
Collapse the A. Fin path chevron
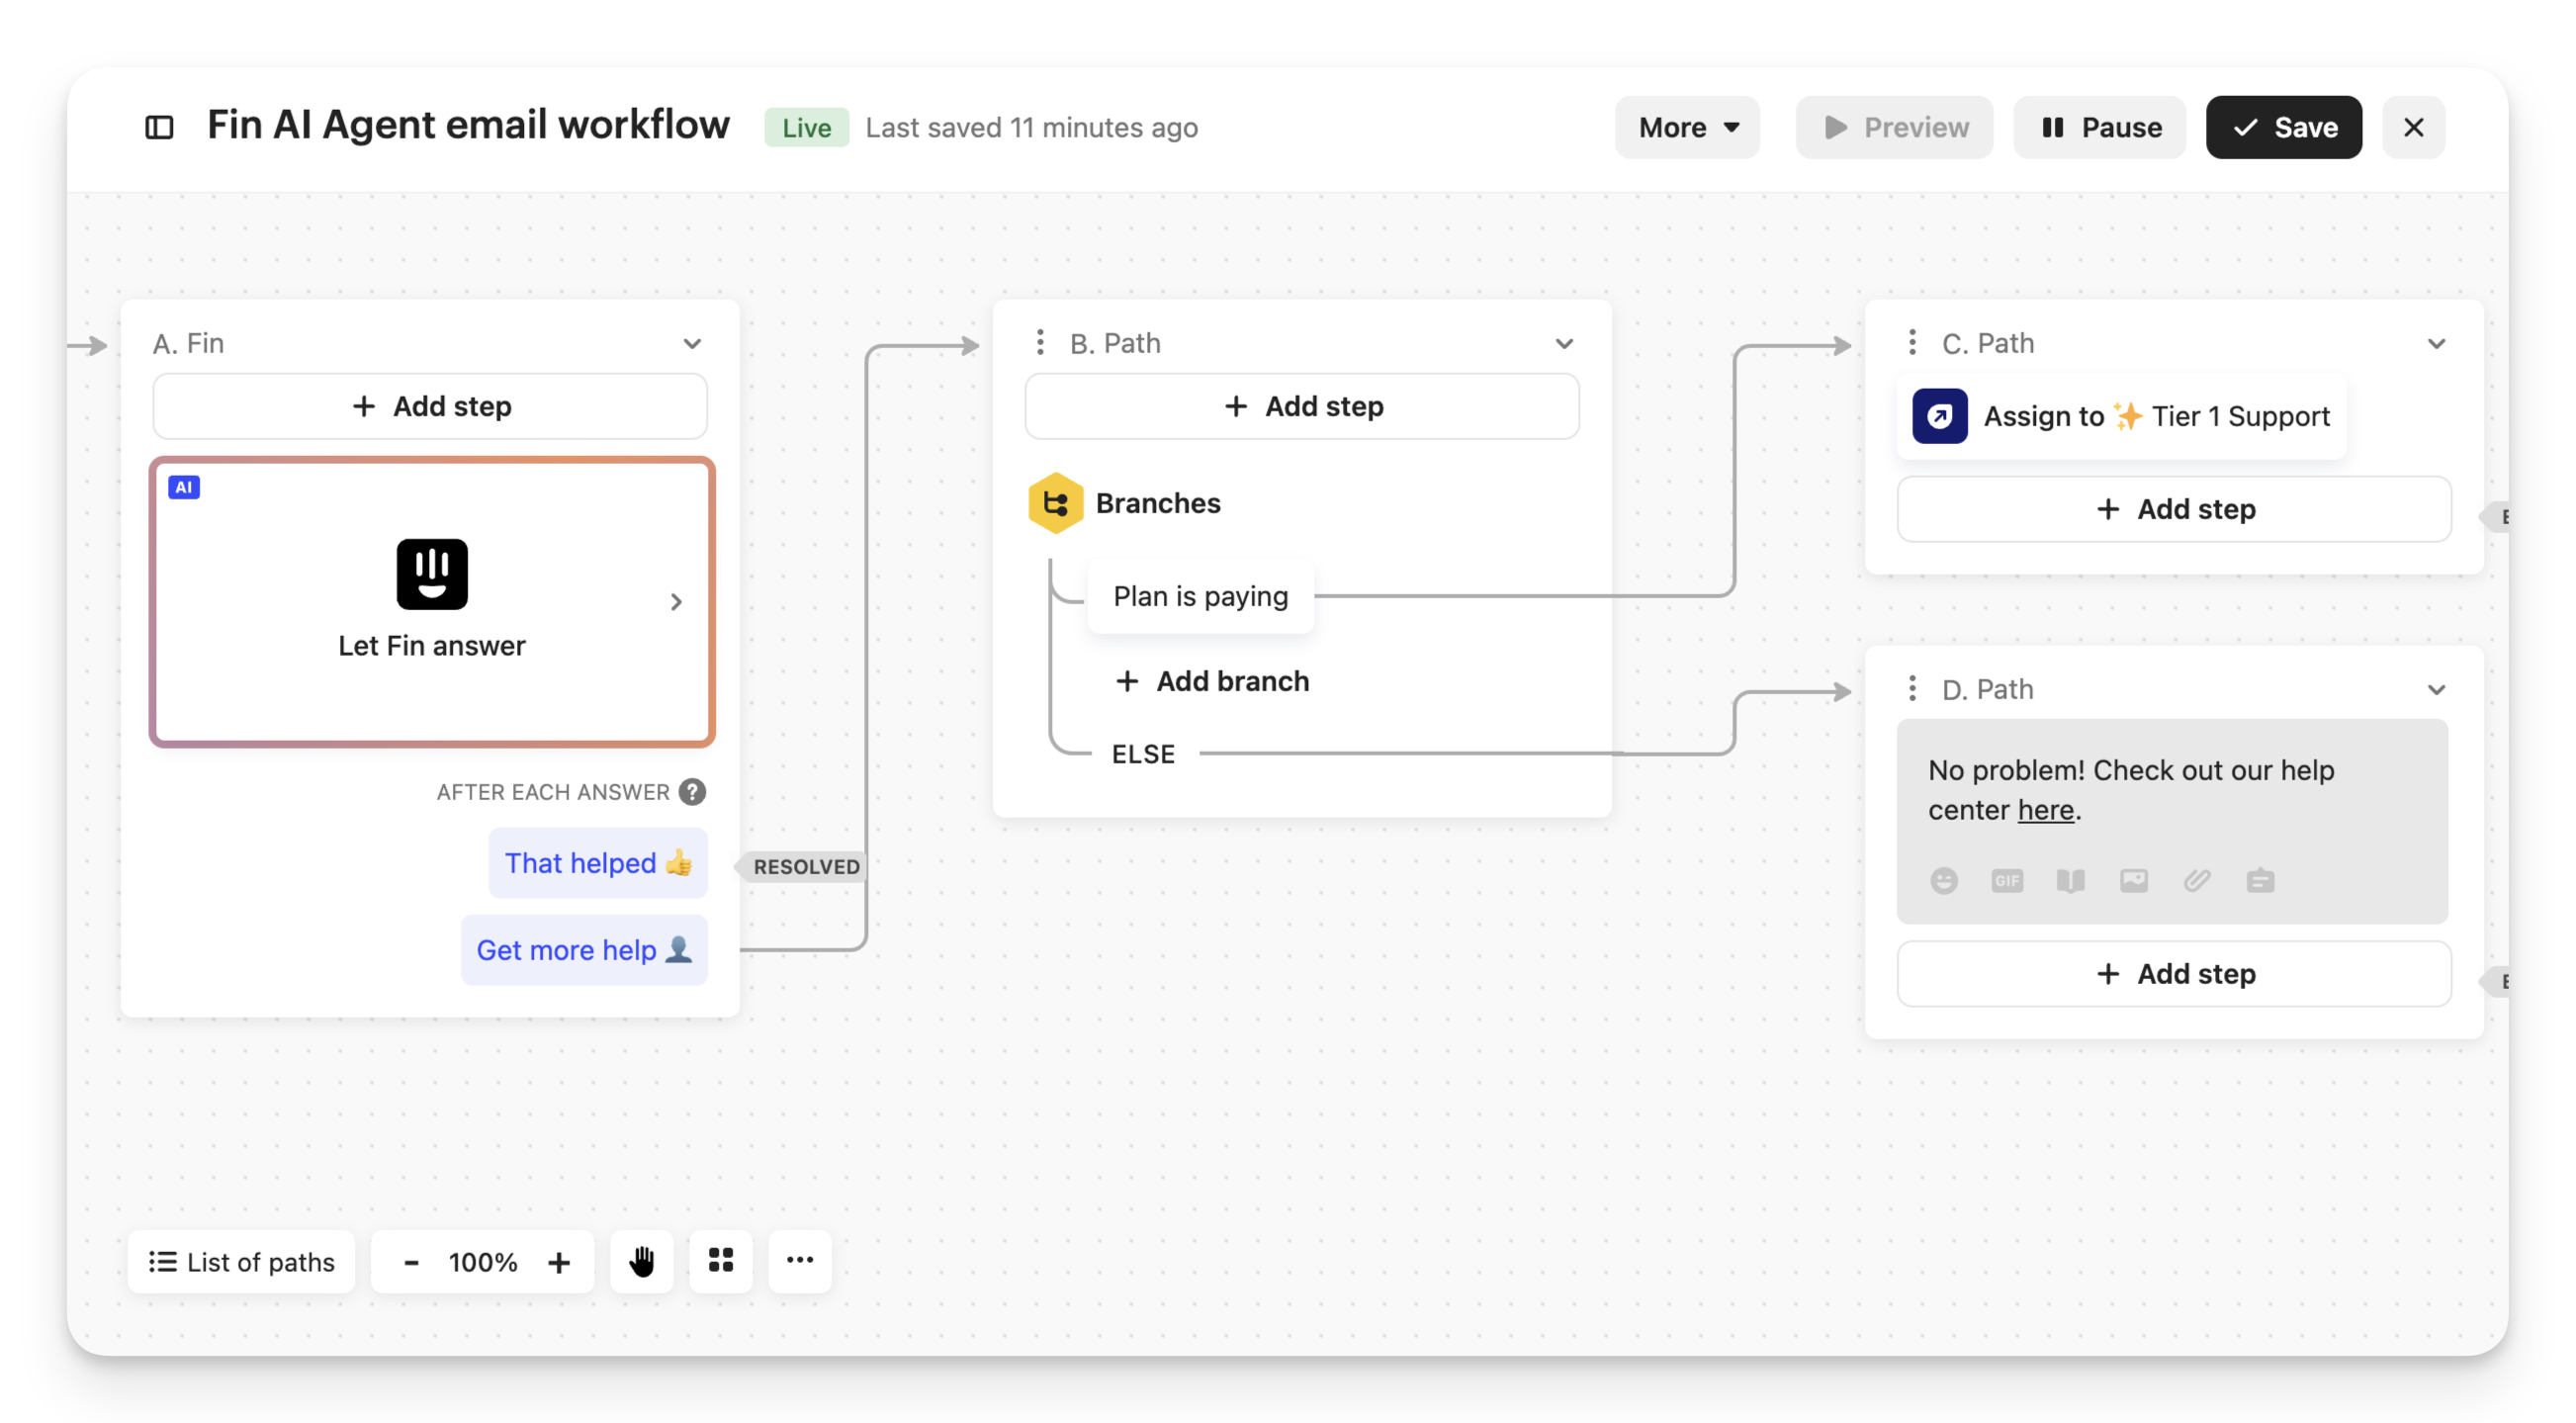point(691,343)
